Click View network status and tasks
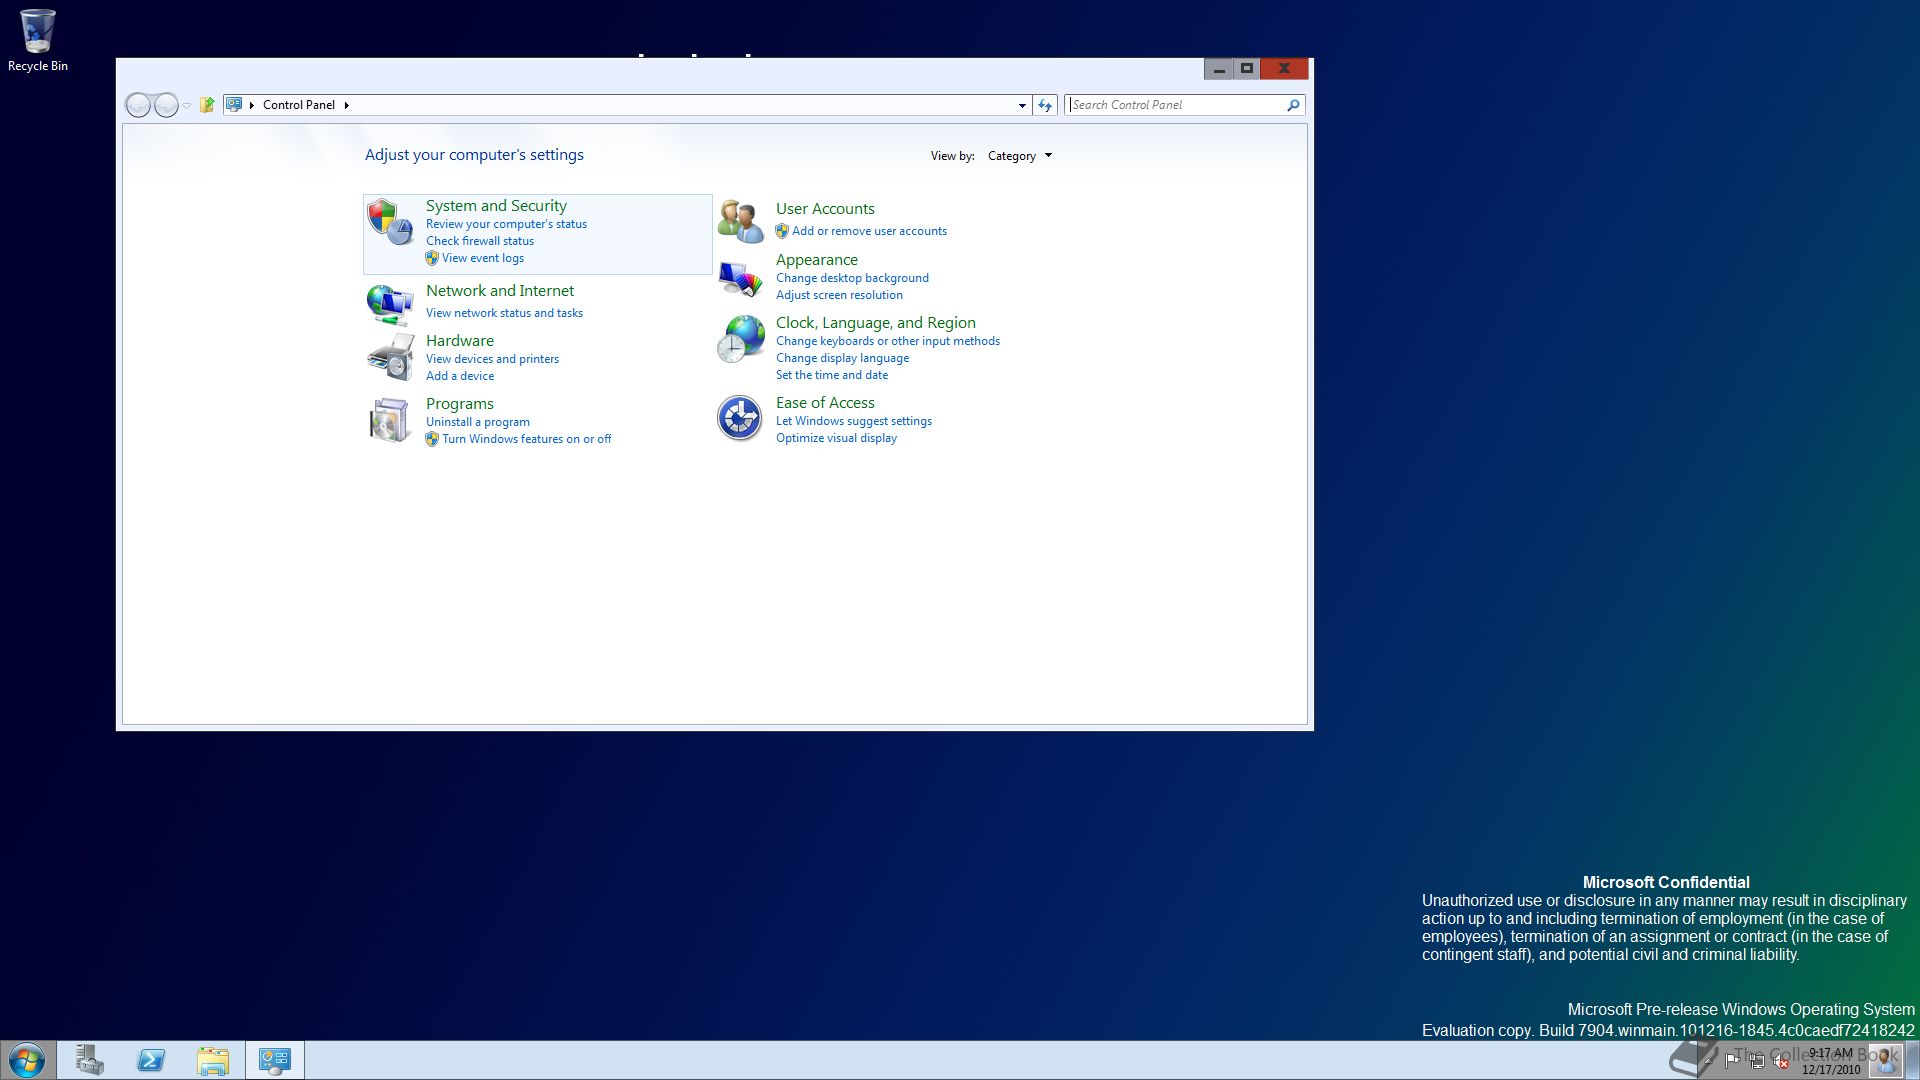Screen dimensions: 1920x1080 (x=504, y=313)
